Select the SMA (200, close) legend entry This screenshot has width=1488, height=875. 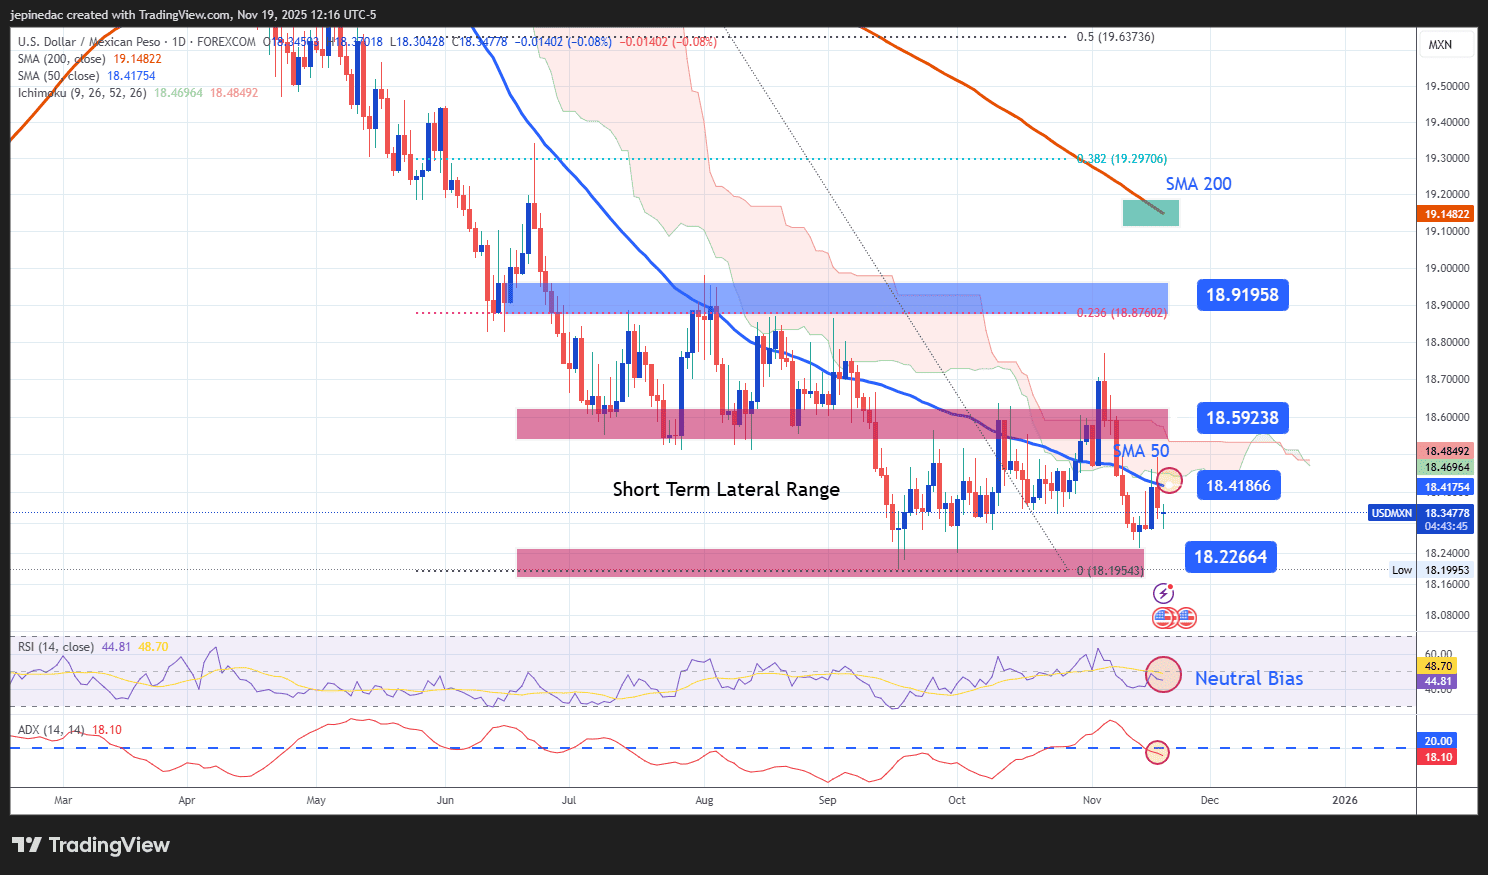[x=62, y=59]
